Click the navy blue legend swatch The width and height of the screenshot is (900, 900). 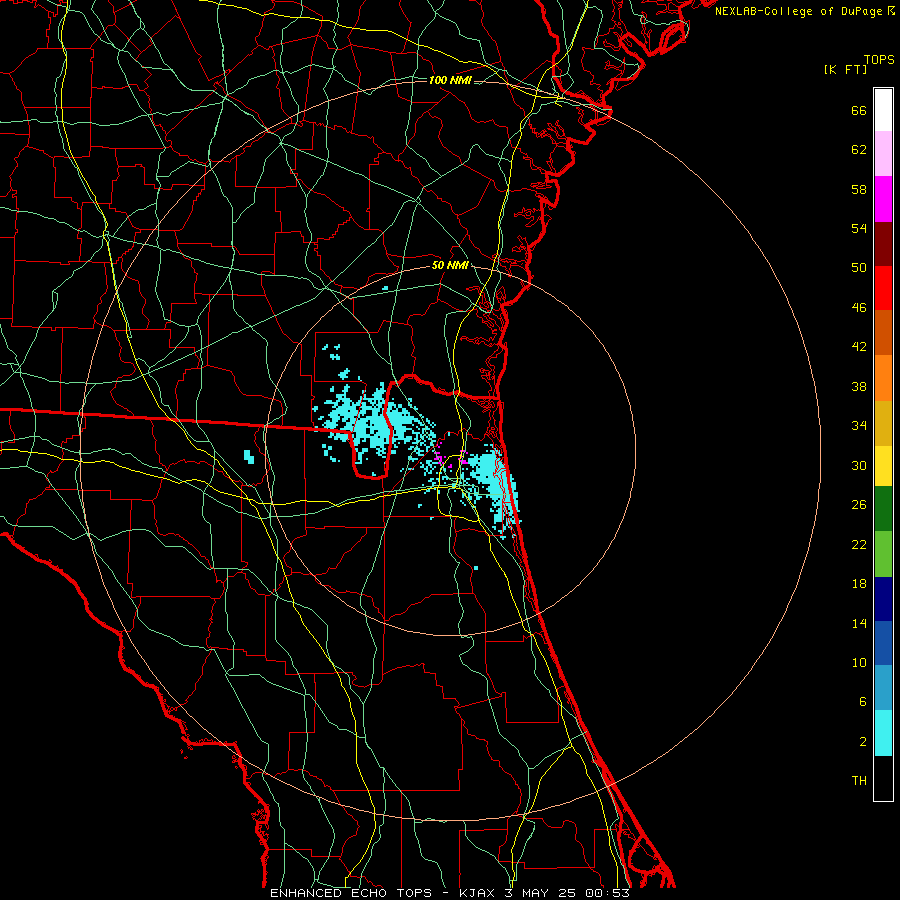[x=883, y=599]
